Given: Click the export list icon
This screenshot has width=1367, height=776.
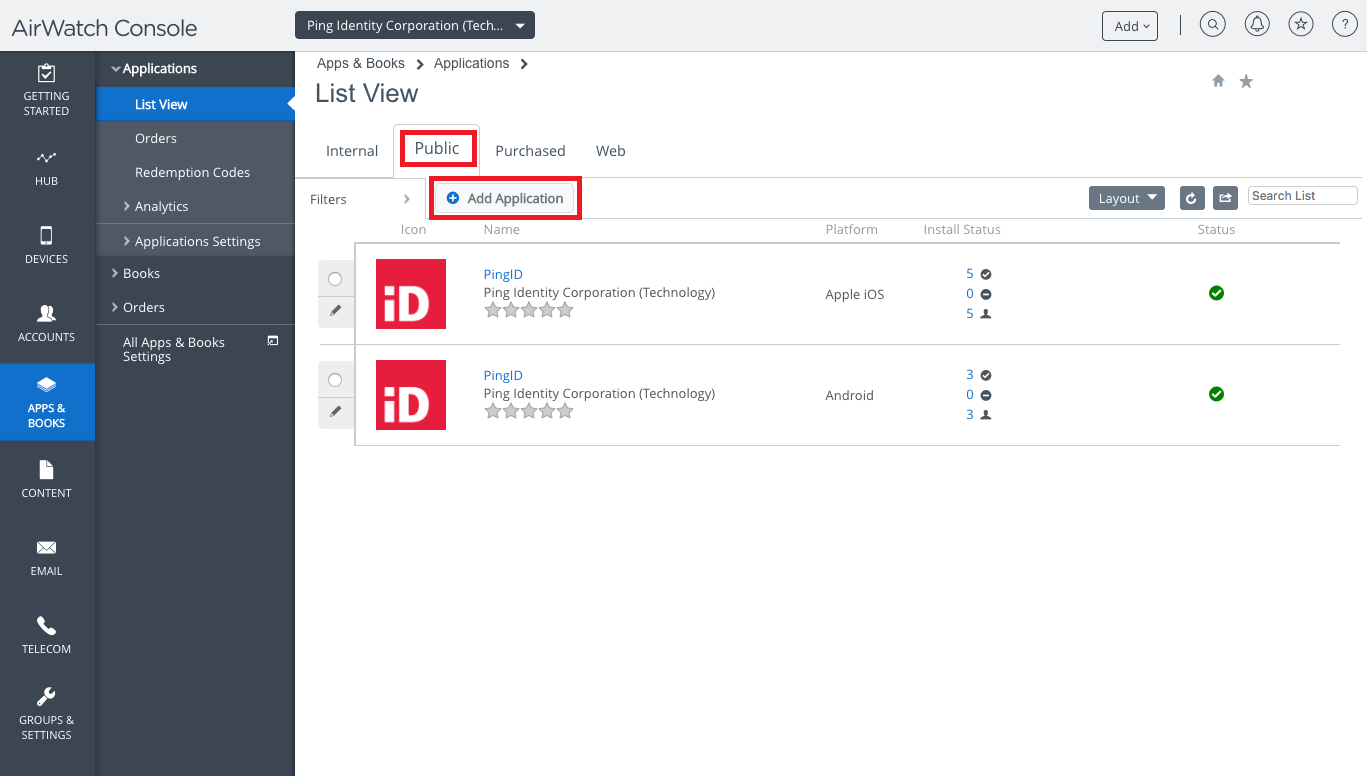Looking at the screenshot, I should pyautogui.click(x=1225, y=198).
